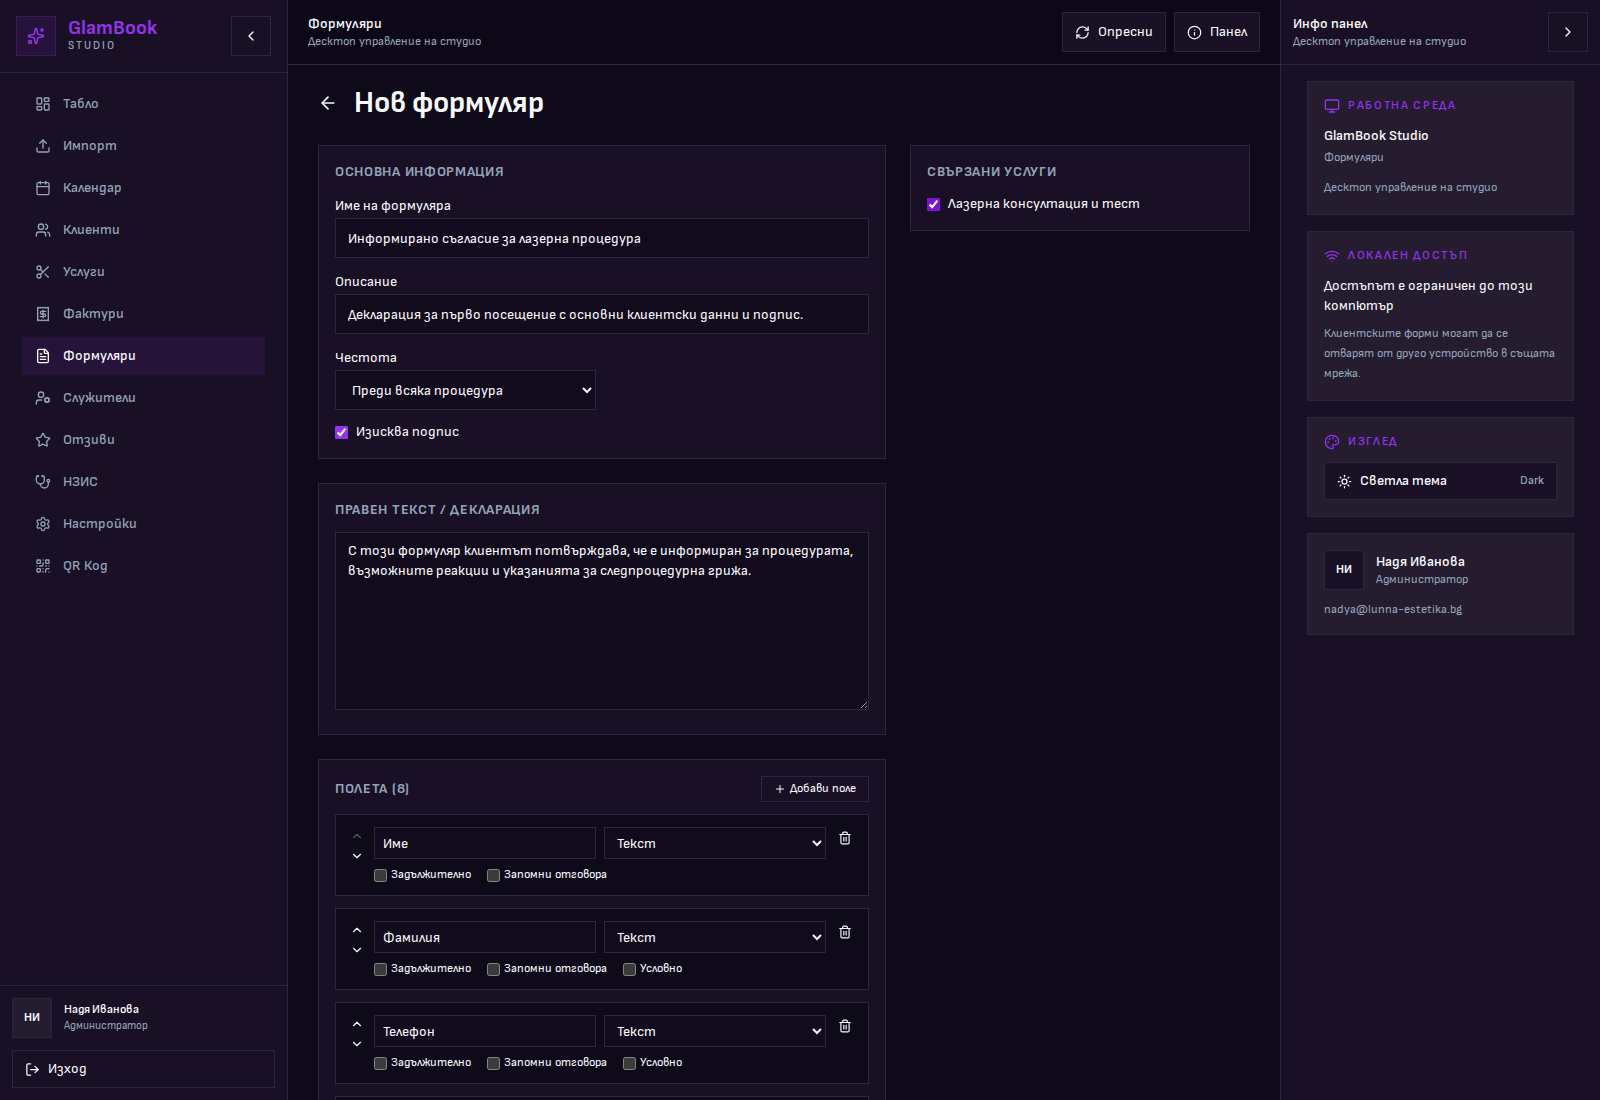Enable Задължително for the Име field

click(380, 874)
